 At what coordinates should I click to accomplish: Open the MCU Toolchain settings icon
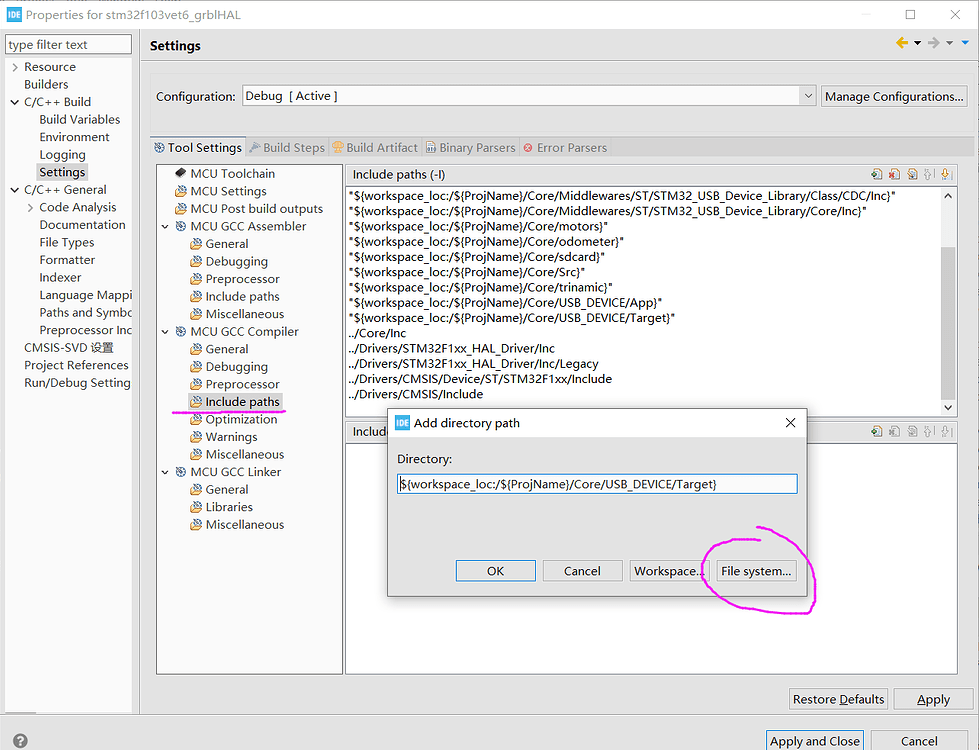[x=181, y=174]
